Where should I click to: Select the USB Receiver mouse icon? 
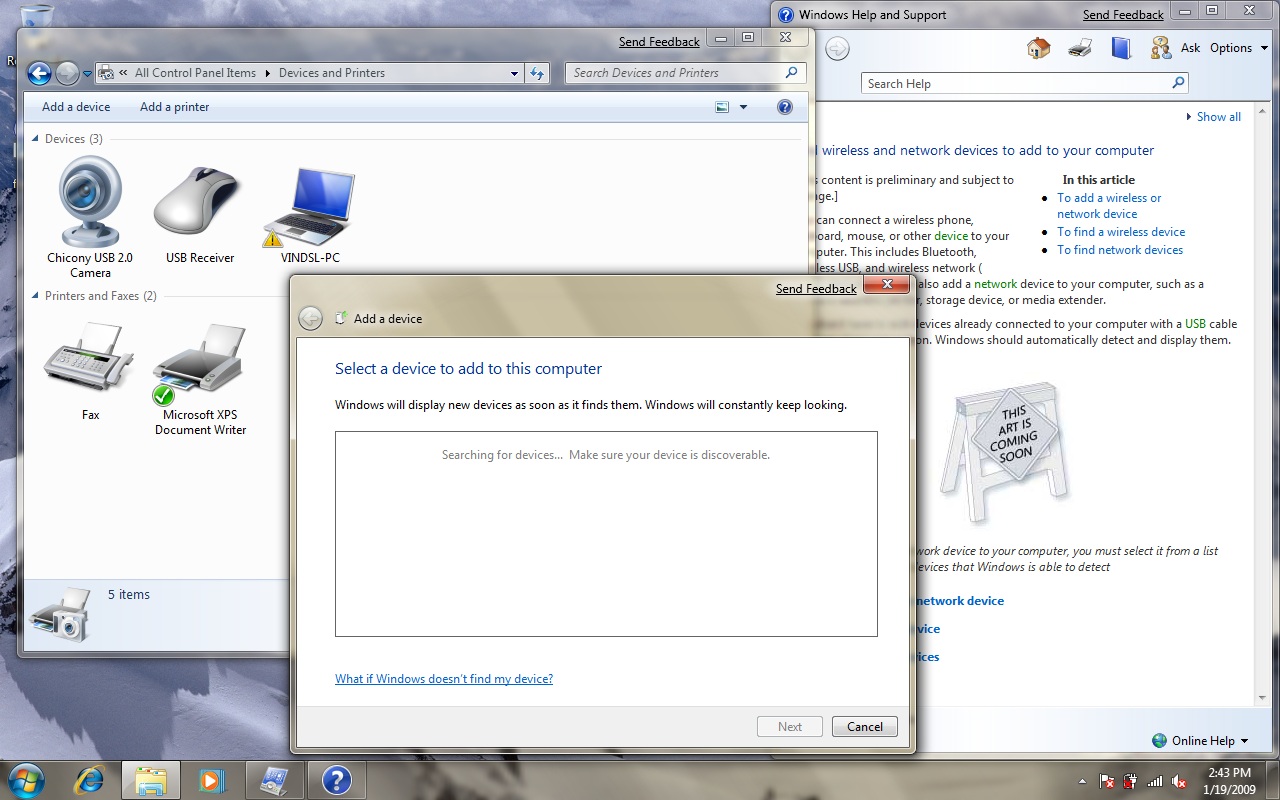199,203
